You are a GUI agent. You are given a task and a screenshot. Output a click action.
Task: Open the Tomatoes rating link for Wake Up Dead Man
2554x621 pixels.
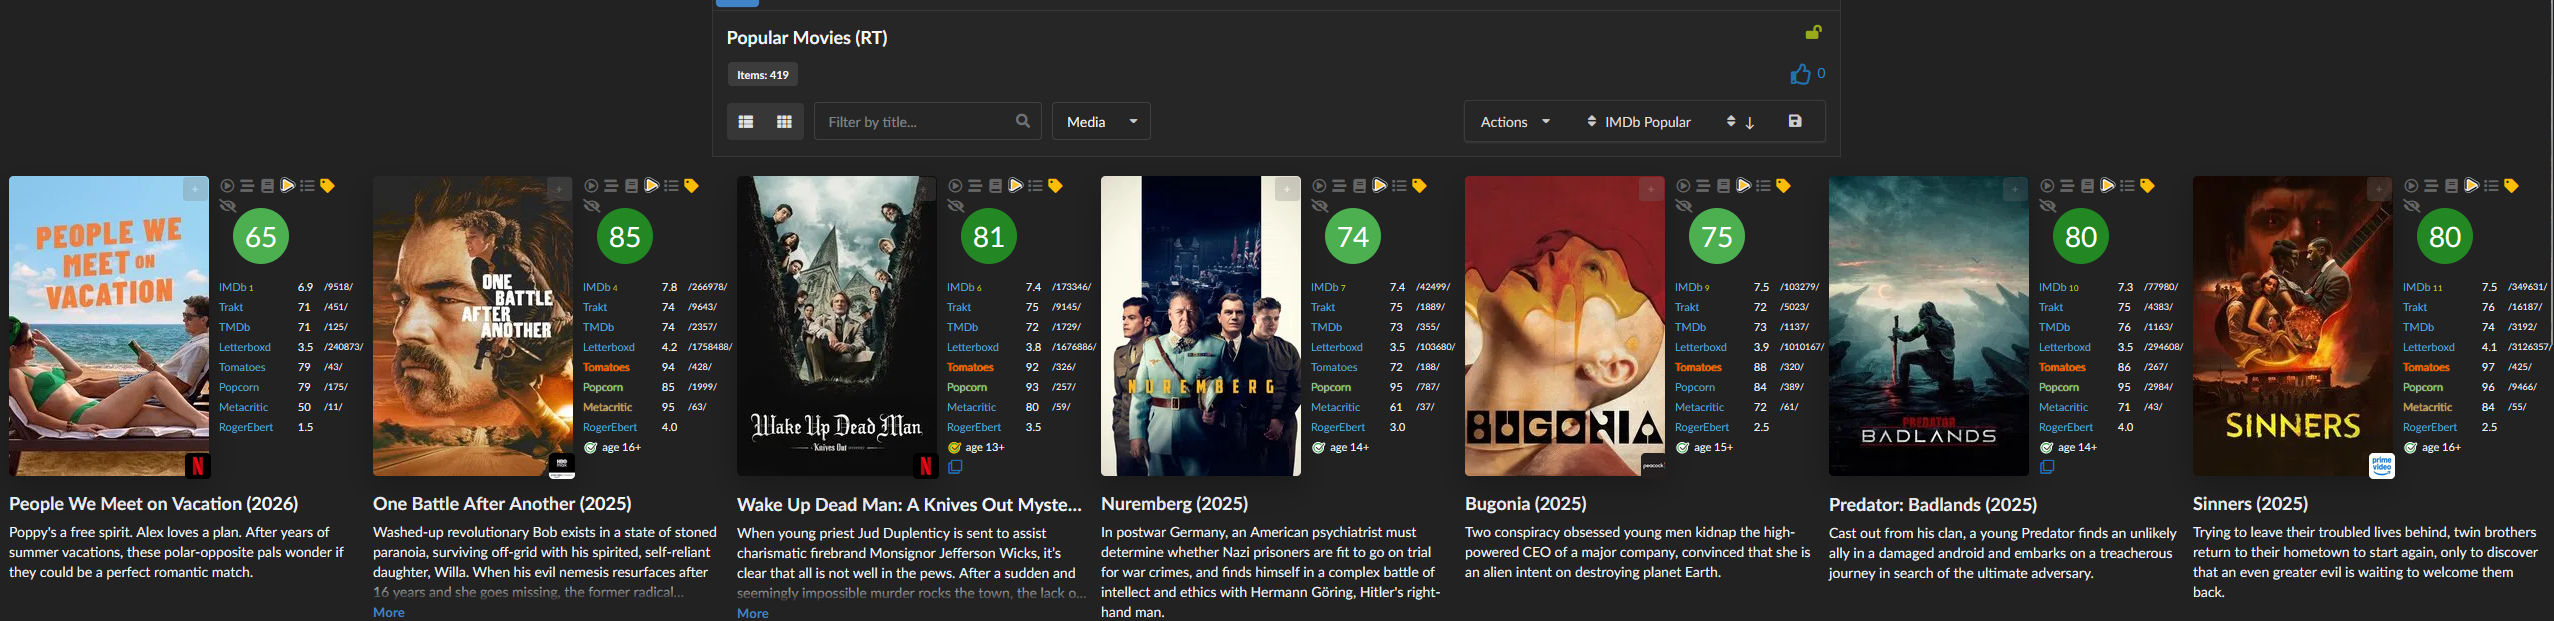(x=970, y=367)
